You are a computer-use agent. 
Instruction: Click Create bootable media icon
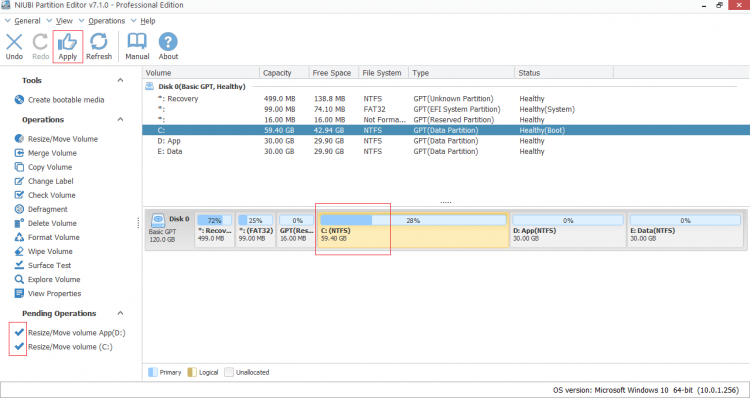tap(19, 100)
